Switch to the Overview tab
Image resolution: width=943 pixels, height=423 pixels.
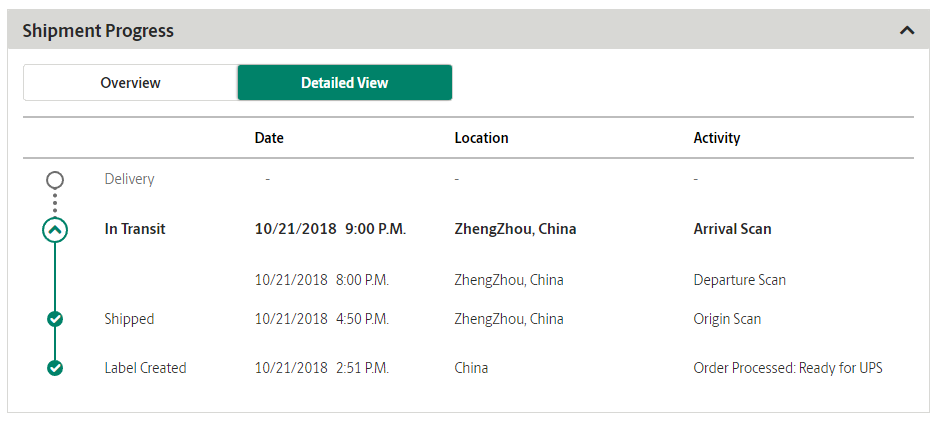131,82
